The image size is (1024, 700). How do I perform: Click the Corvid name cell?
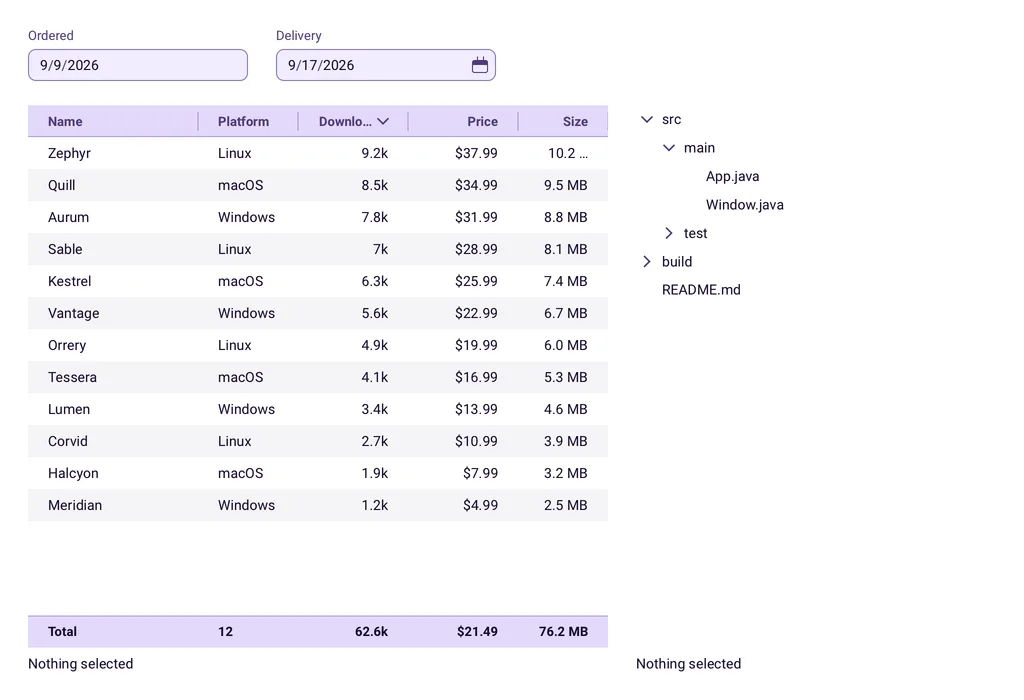pyautogui.click(x=67, y=441)
